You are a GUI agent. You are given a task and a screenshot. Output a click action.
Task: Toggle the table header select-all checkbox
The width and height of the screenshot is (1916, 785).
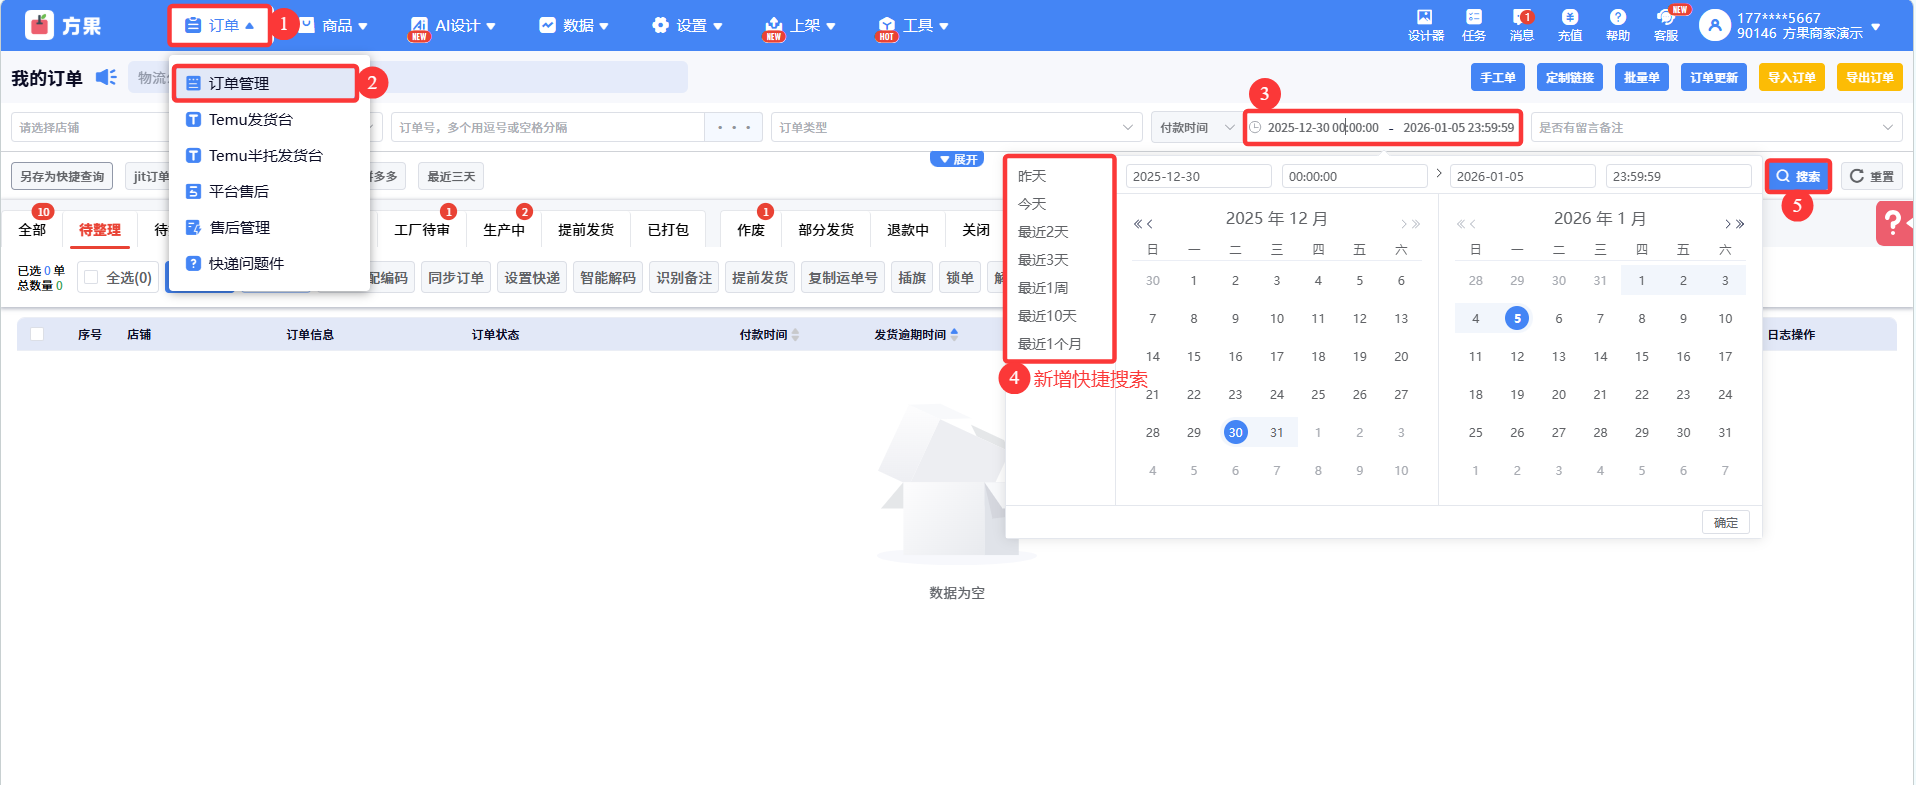(x=37, y=334)
